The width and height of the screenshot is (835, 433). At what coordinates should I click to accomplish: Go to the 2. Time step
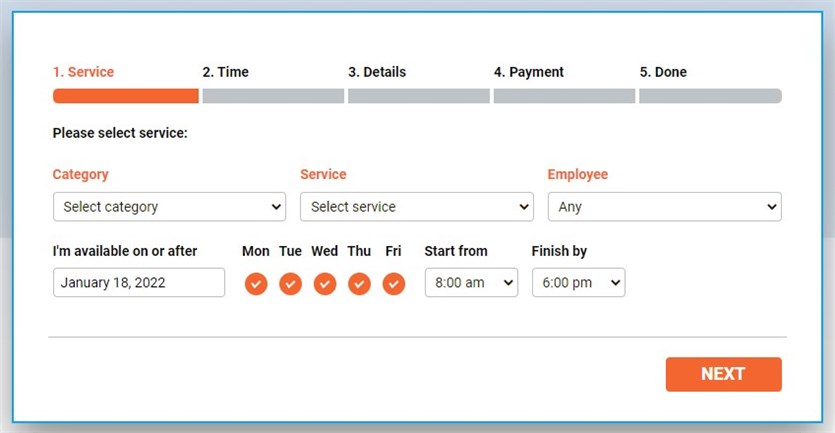225,72
